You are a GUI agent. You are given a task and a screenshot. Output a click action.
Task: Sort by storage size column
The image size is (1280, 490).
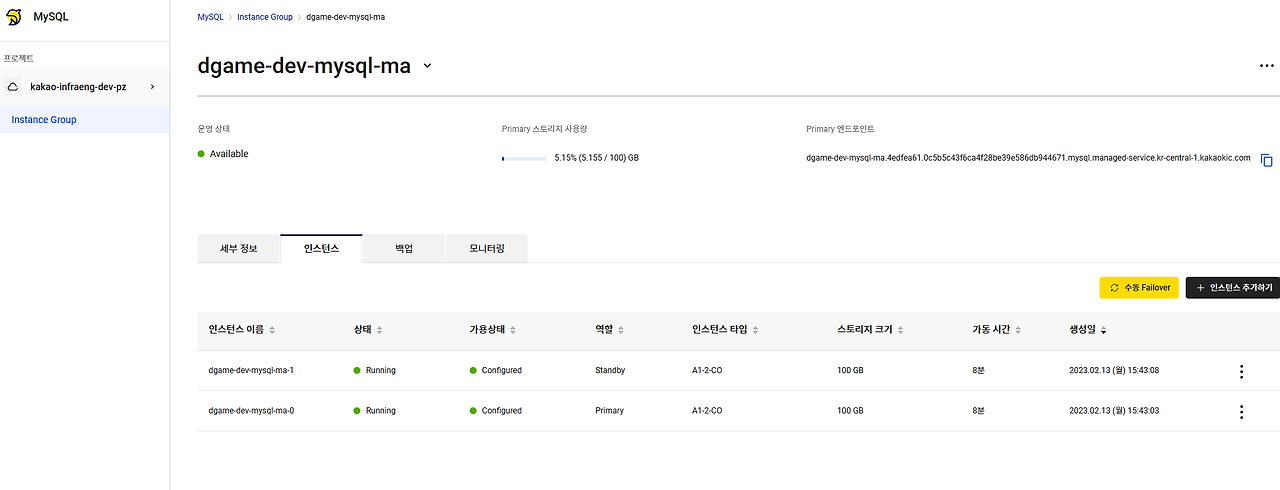coord(902,330)
